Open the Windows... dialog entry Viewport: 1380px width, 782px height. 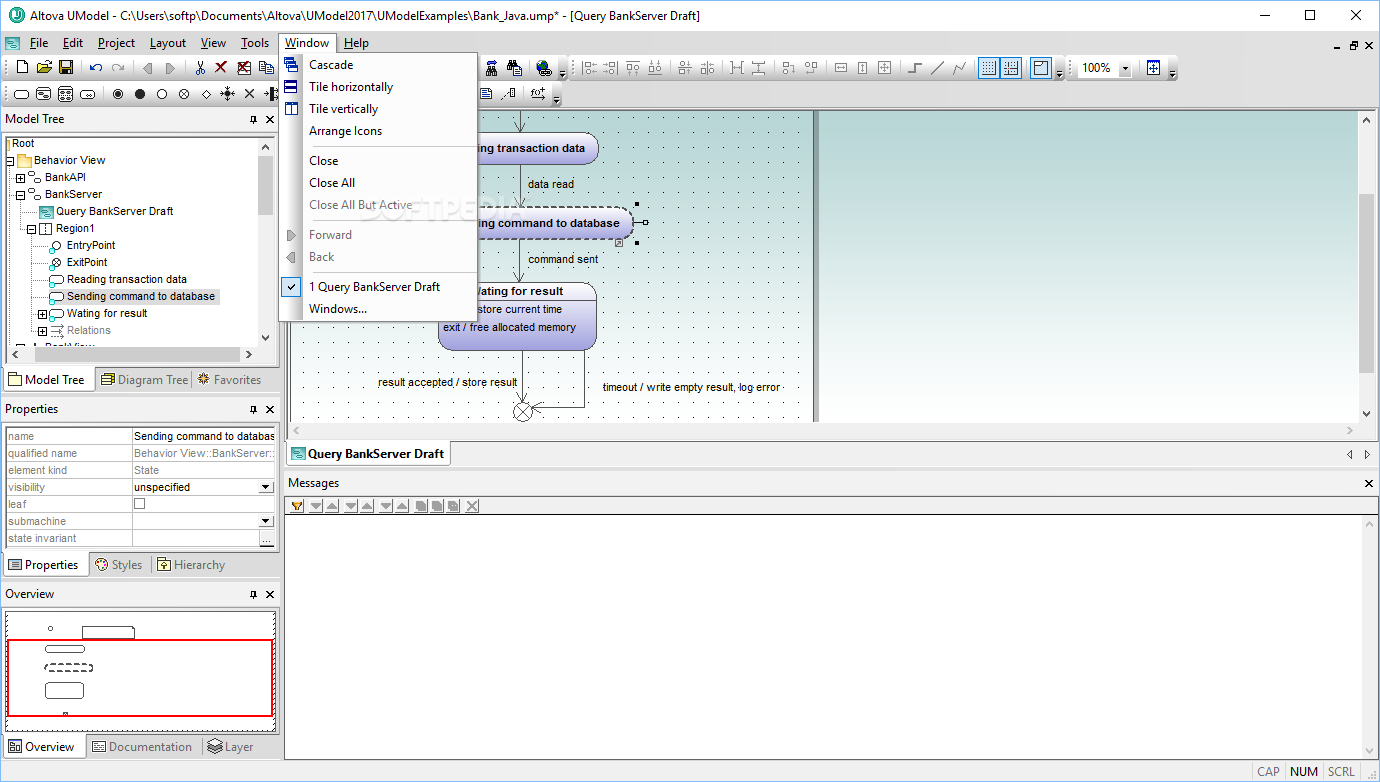[378, 309]
